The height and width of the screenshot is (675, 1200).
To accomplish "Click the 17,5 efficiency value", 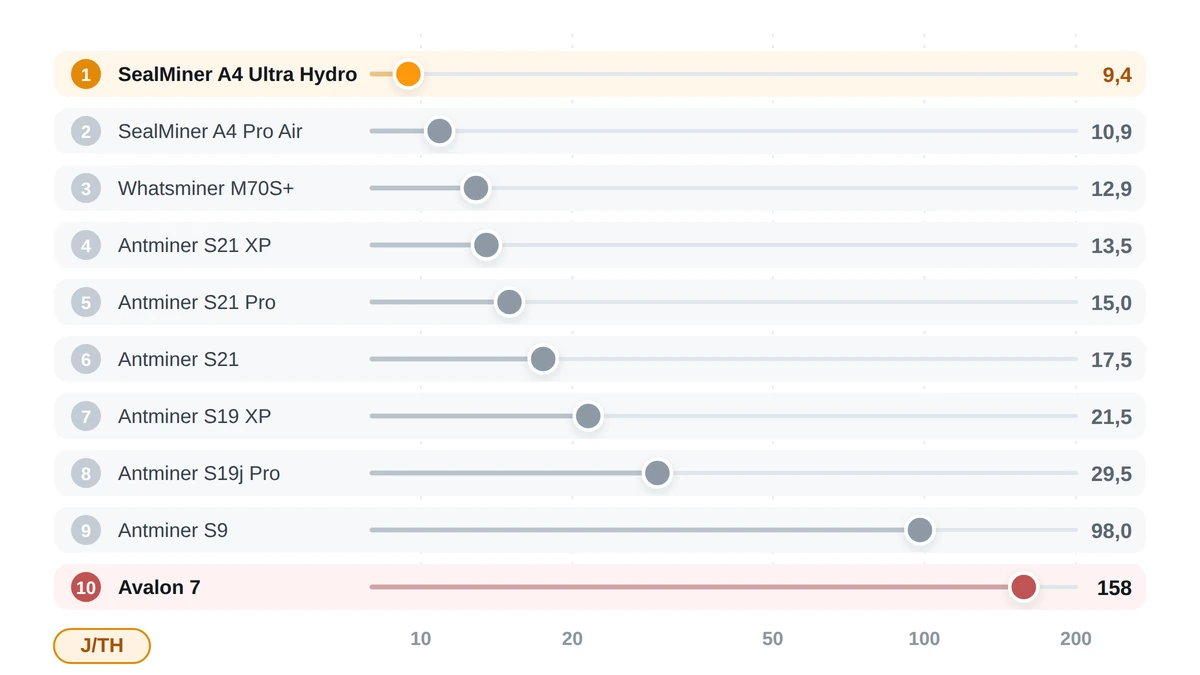I will tap(1111, 360).
